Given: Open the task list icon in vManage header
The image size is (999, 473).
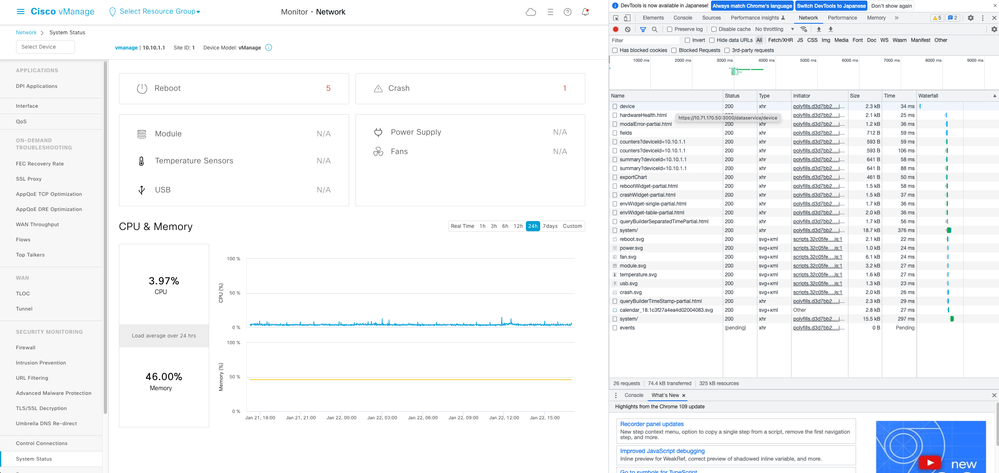Looking at the screenshot, I should (550, 11).
